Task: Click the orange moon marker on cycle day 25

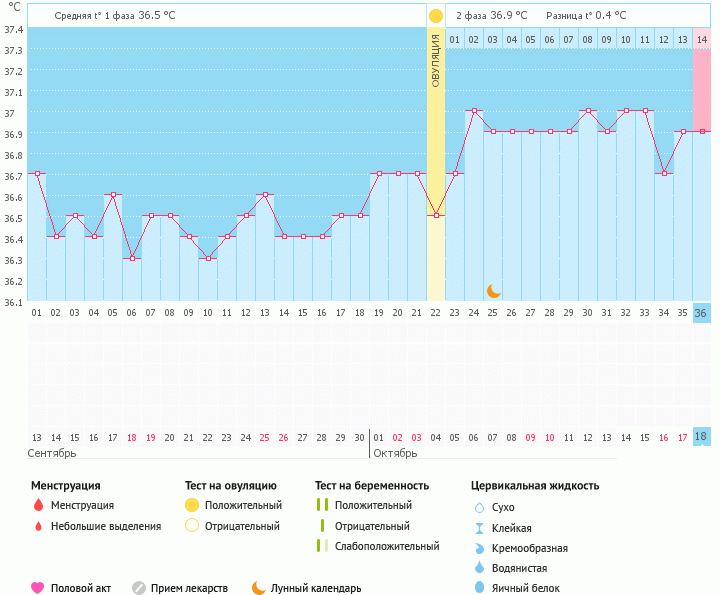Action: (x=493, y=290)
